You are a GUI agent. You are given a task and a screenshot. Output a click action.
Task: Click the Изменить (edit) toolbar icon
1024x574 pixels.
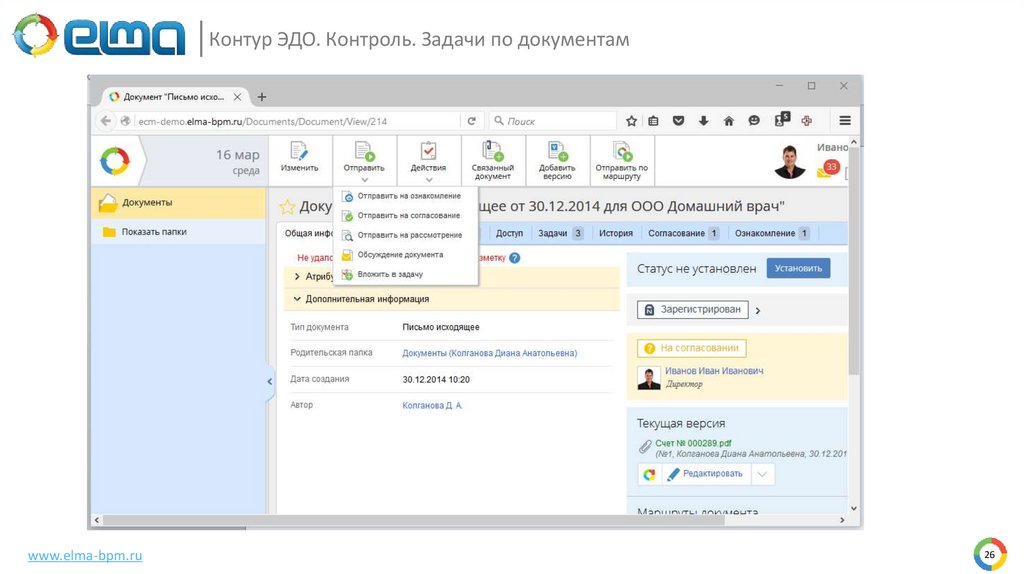[x=299, y=153]
